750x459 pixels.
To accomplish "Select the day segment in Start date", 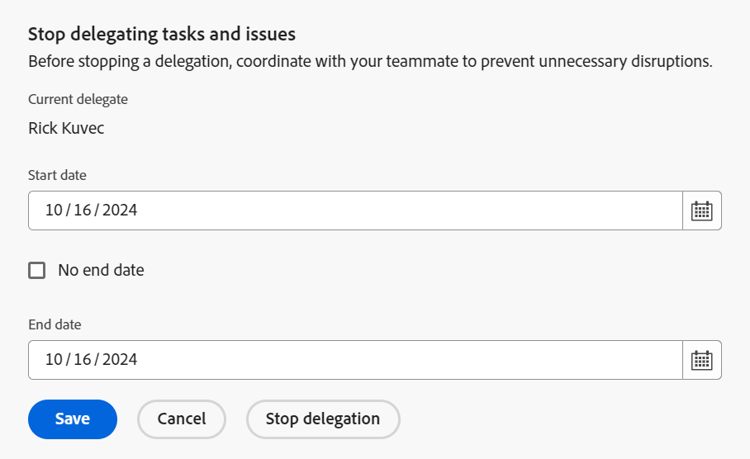I will [82, 211].
